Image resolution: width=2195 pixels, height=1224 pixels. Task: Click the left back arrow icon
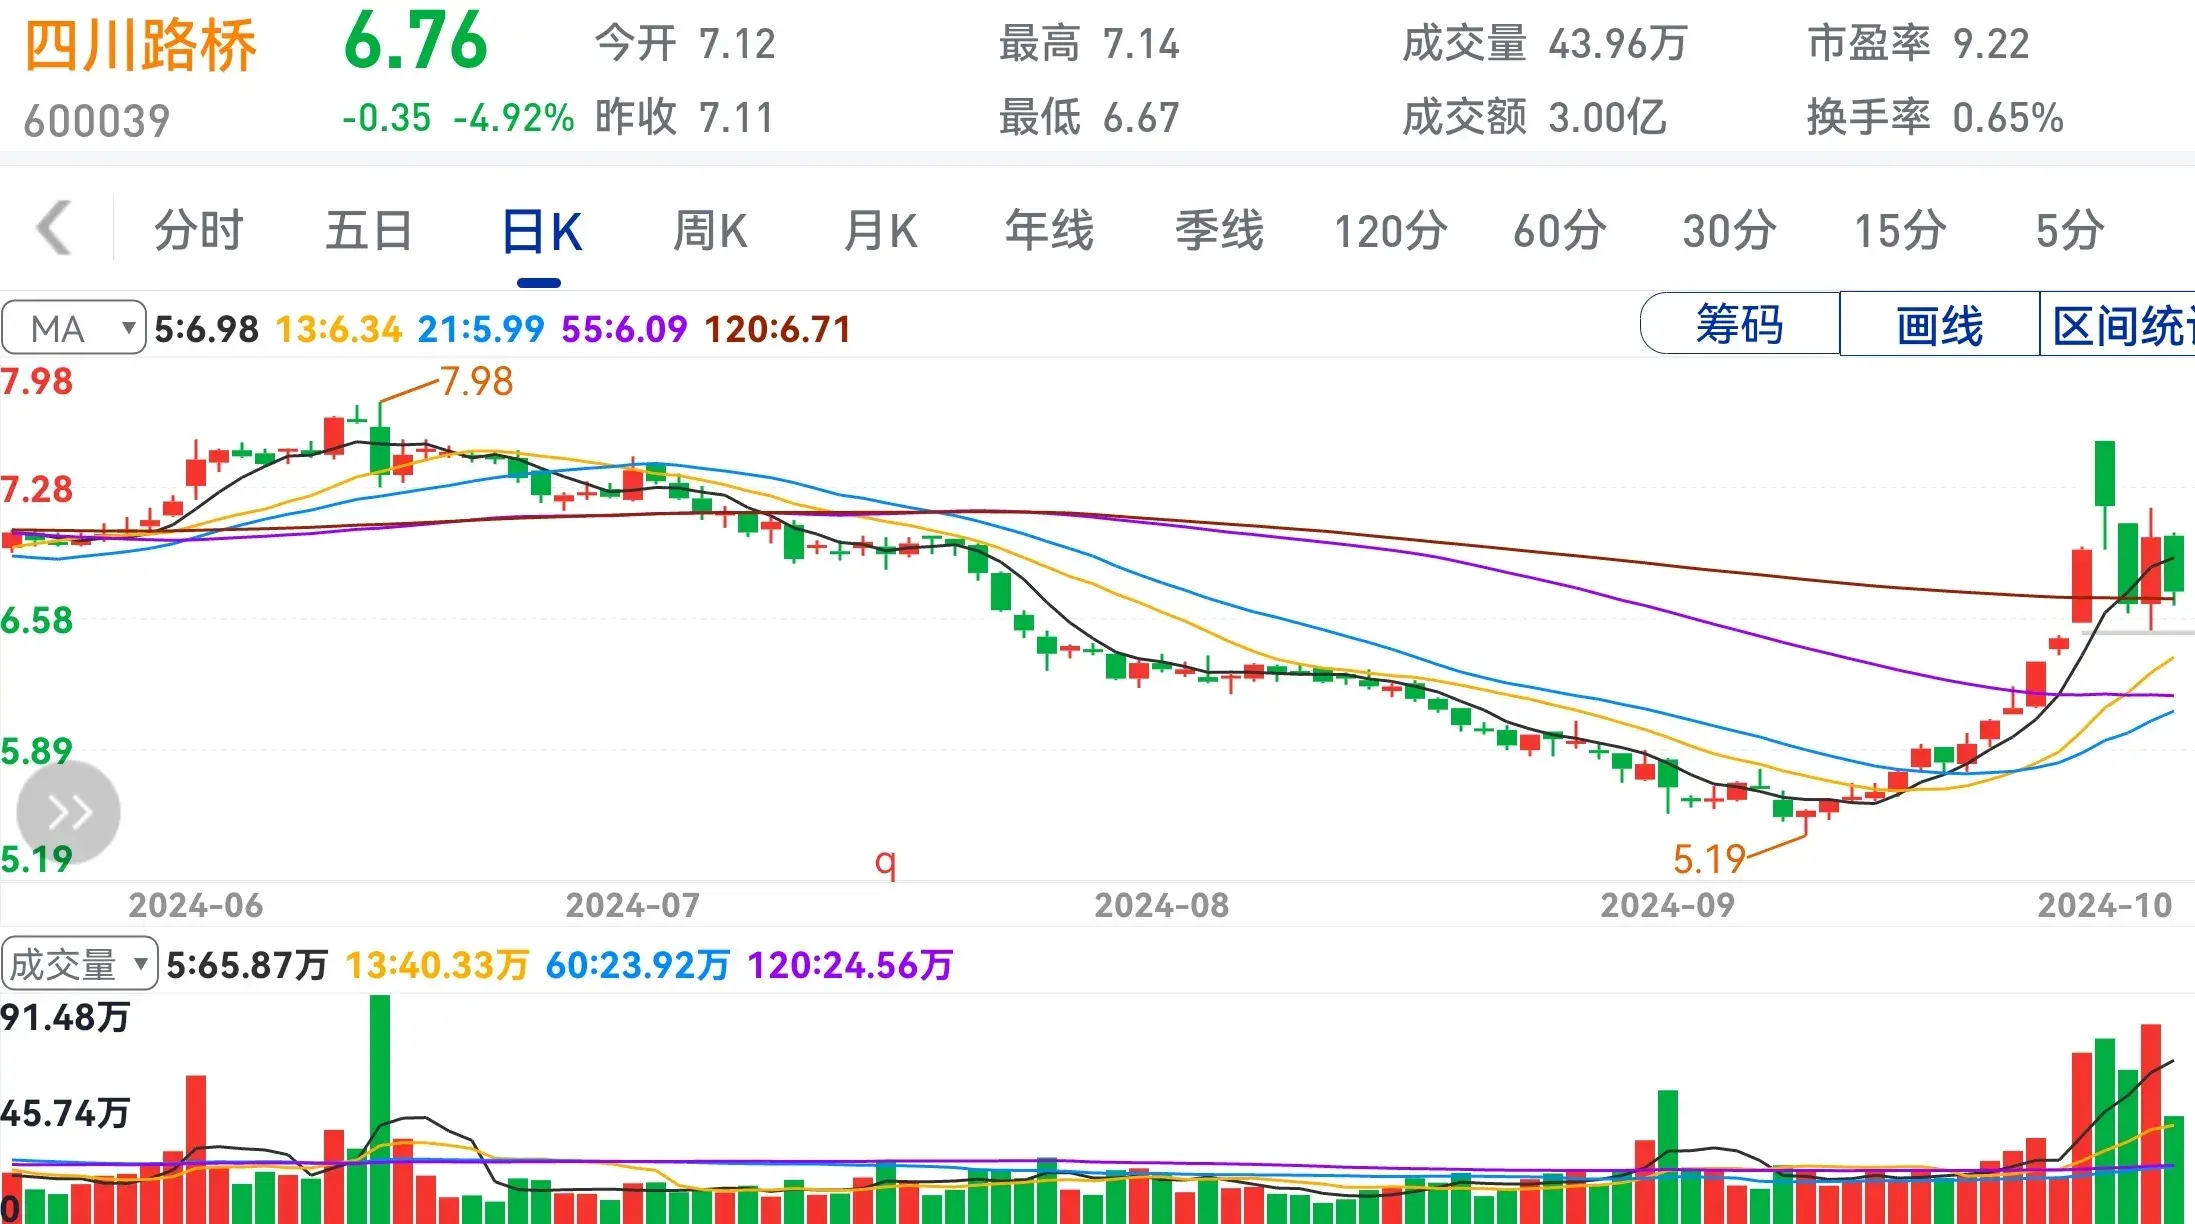(54, 229)
